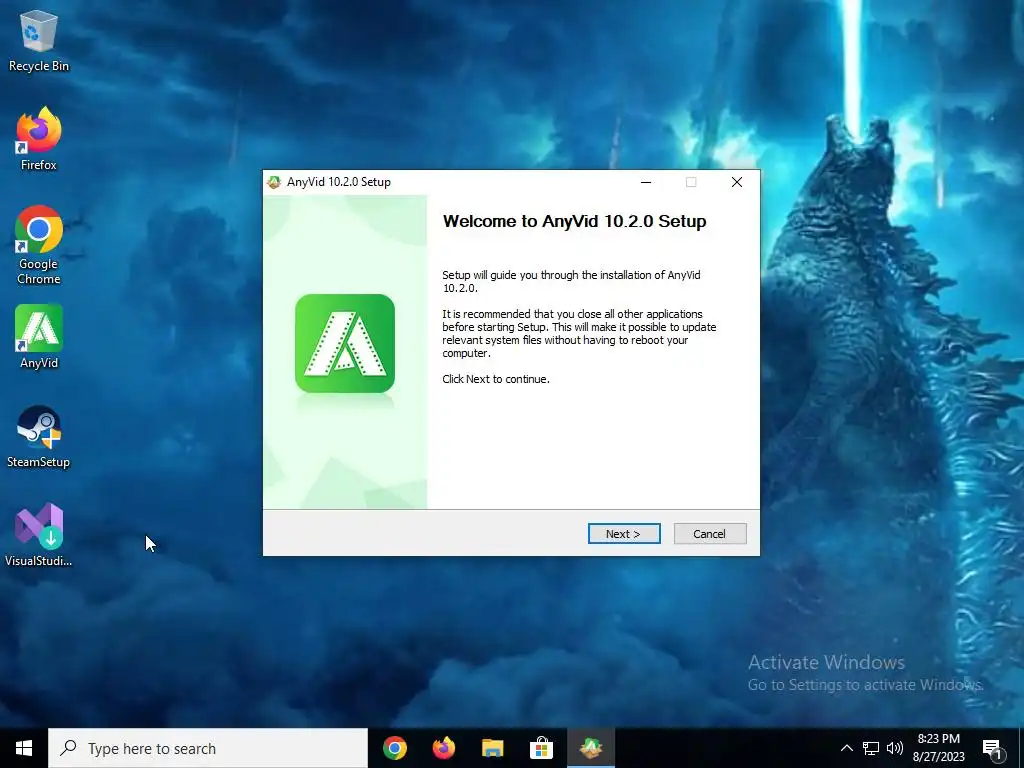Screen dimensions: 1024x768
Task: Select Firefox desktop shortcut
Action: (x=39, y=139)
